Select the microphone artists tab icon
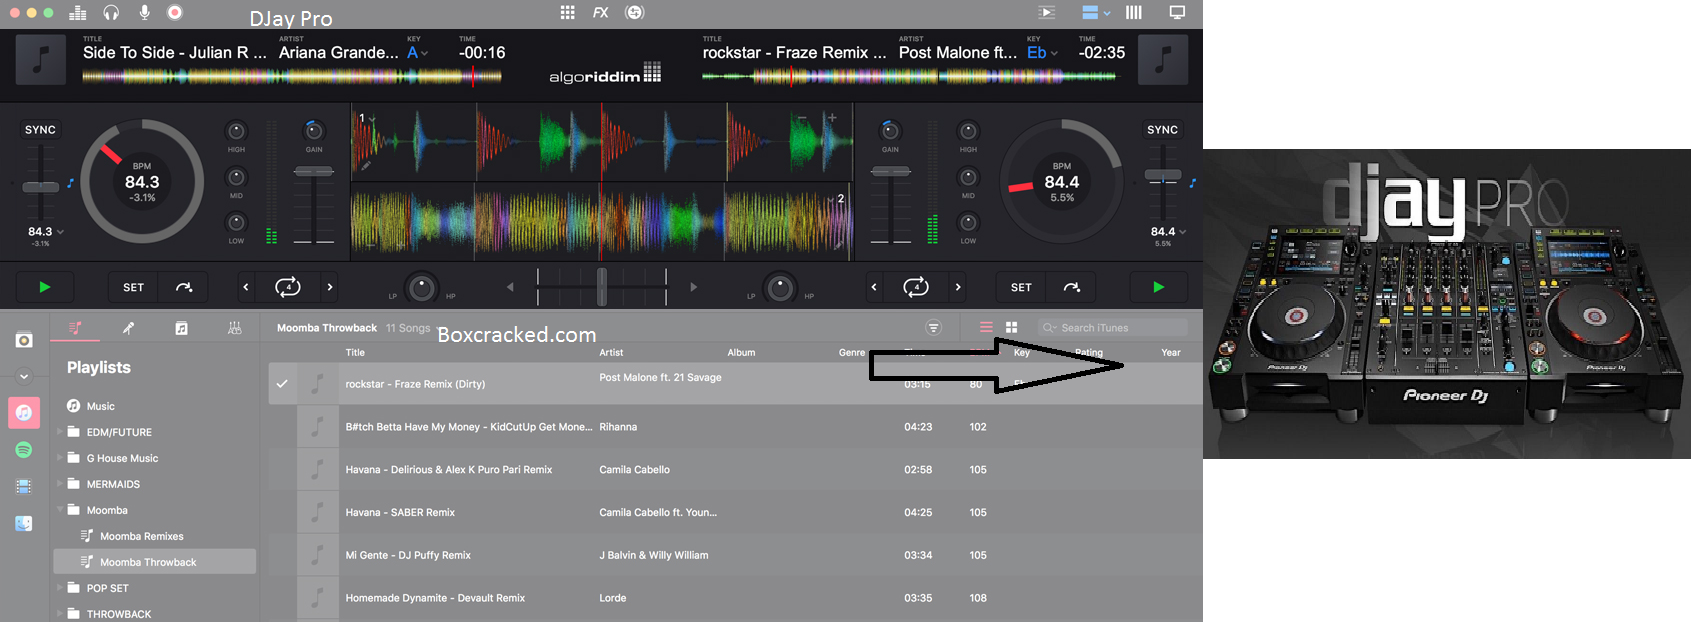1700x628 pixels. click(x=128, y=328)
